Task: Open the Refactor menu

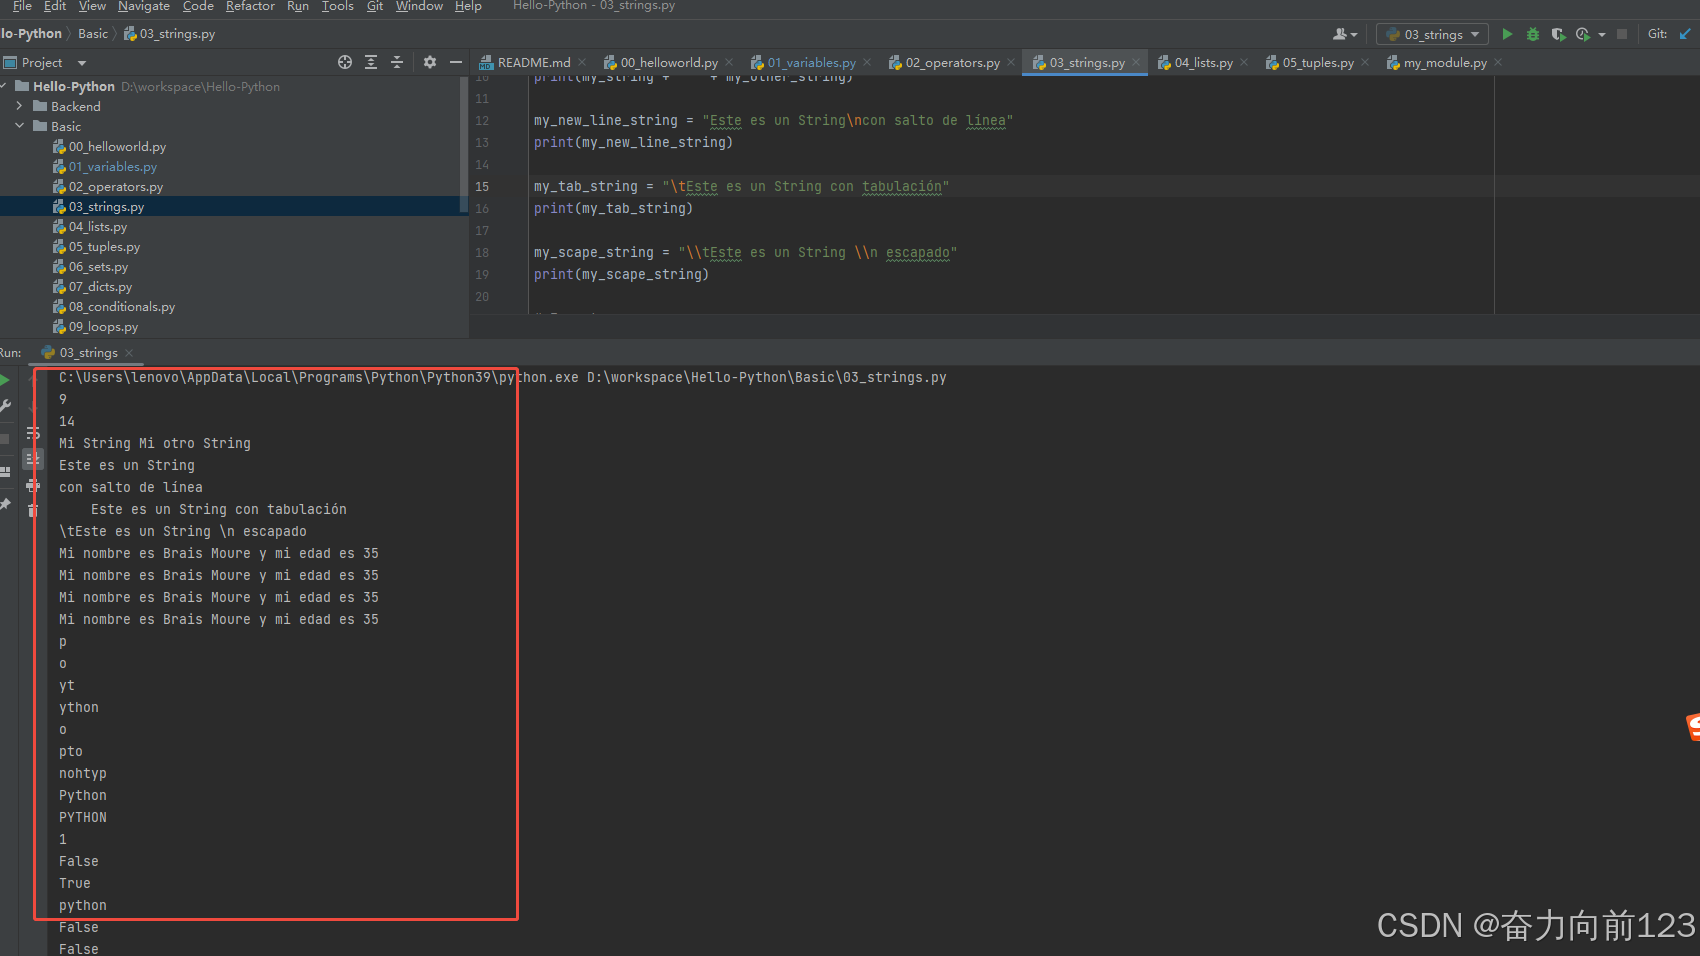Action: coord(250,6)
